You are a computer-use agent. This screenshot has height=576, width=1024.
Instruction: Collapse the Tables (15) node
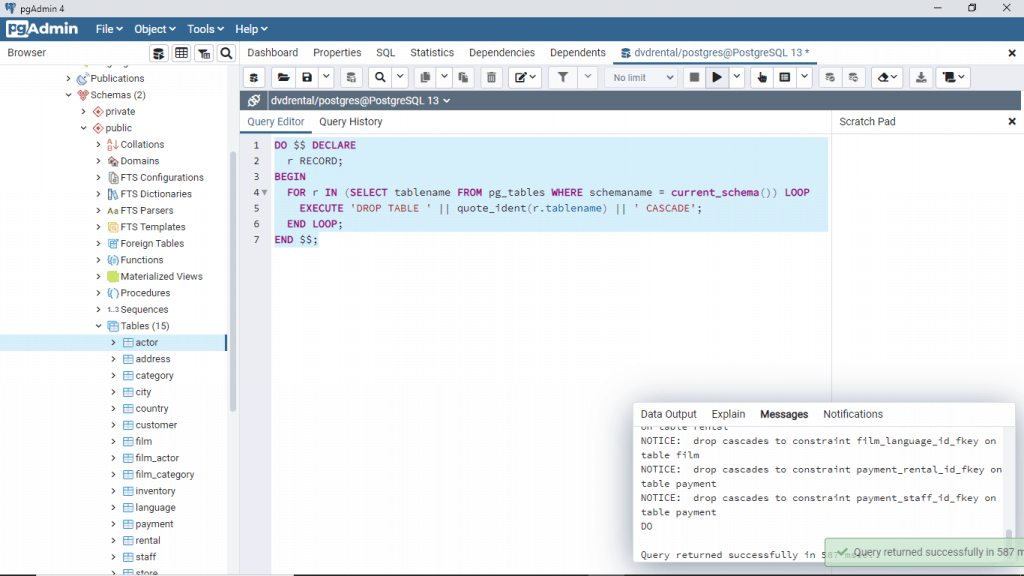(99, 326)
